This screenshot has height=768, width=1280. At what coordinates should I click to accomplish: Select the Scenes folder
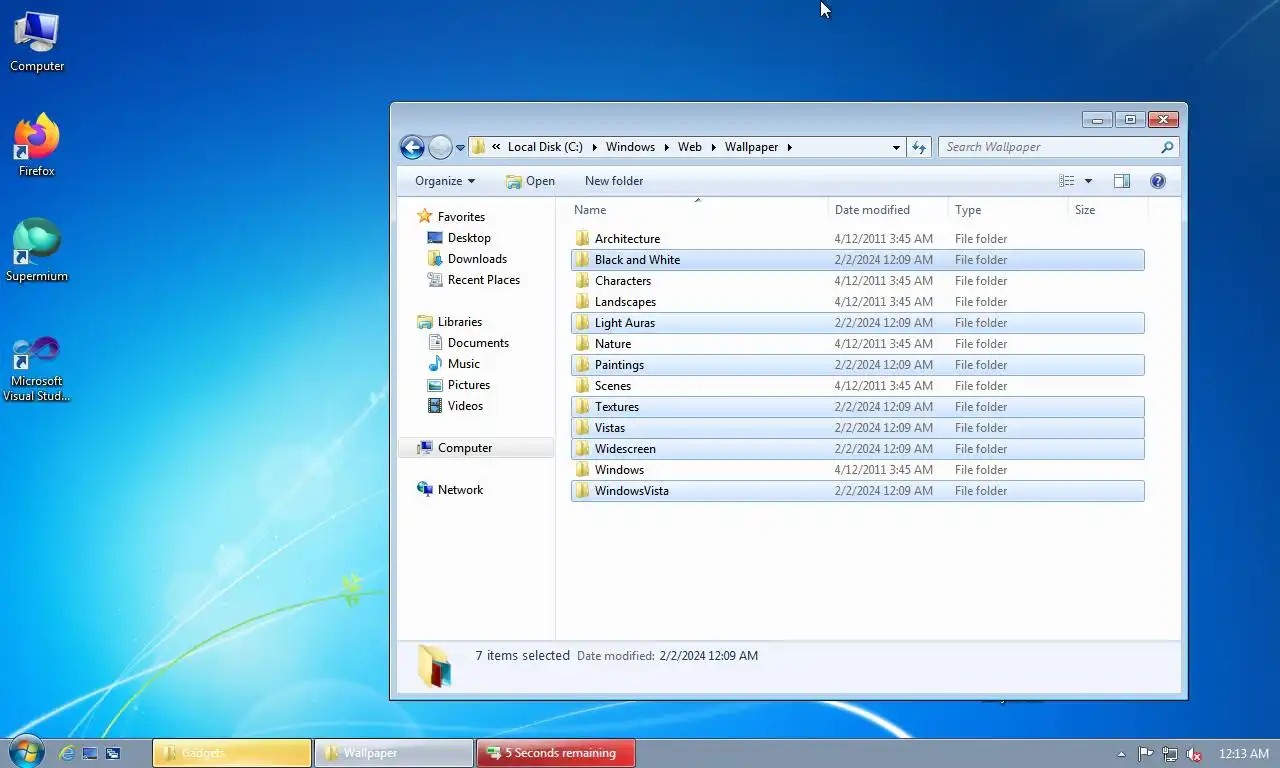[x=858, y=386]
